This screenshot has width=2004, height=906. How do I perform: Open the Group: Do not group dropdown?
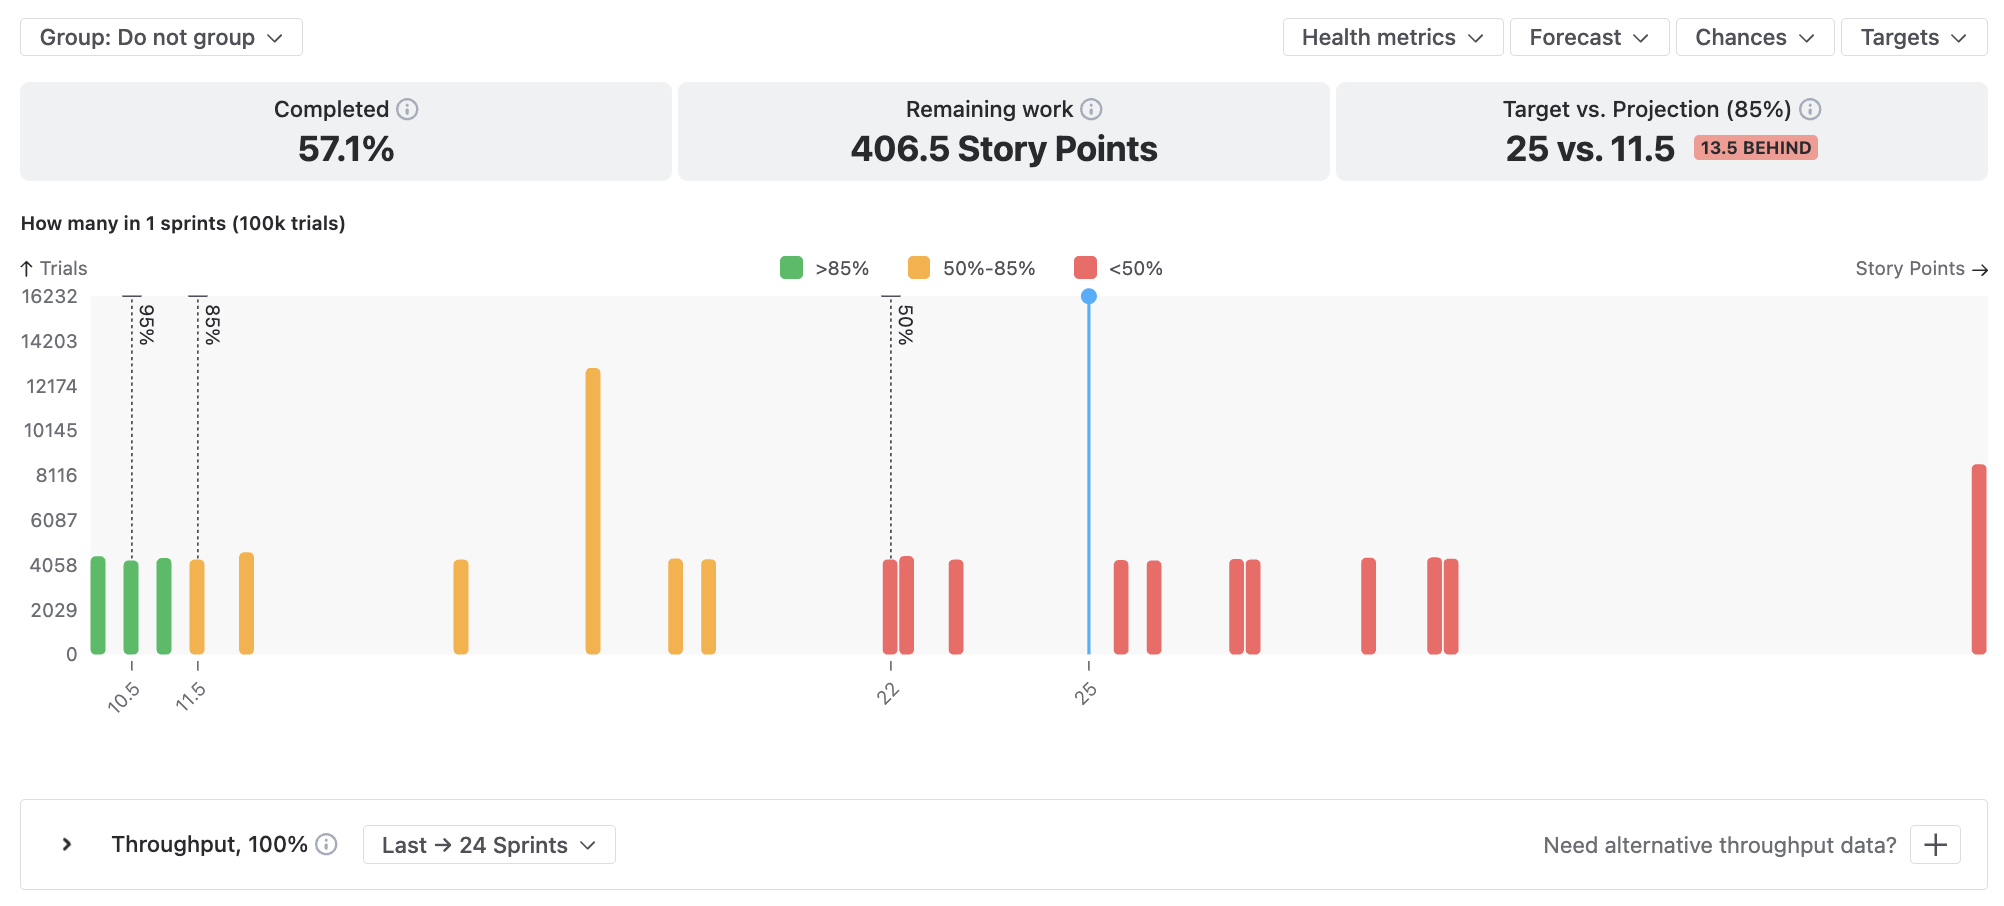(161, 37)
